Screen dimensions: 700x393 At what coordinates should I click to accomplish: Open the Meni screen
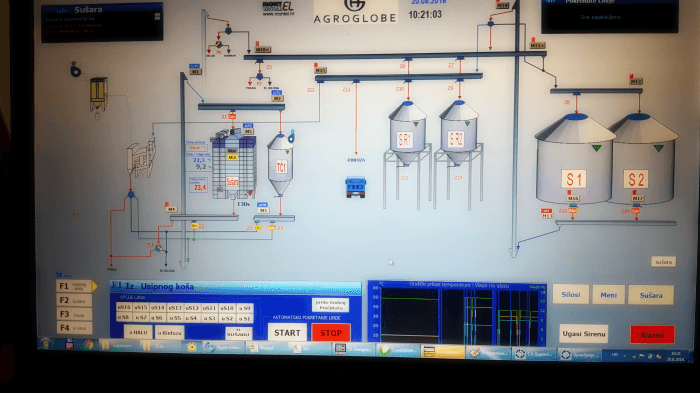pos(608,295)
